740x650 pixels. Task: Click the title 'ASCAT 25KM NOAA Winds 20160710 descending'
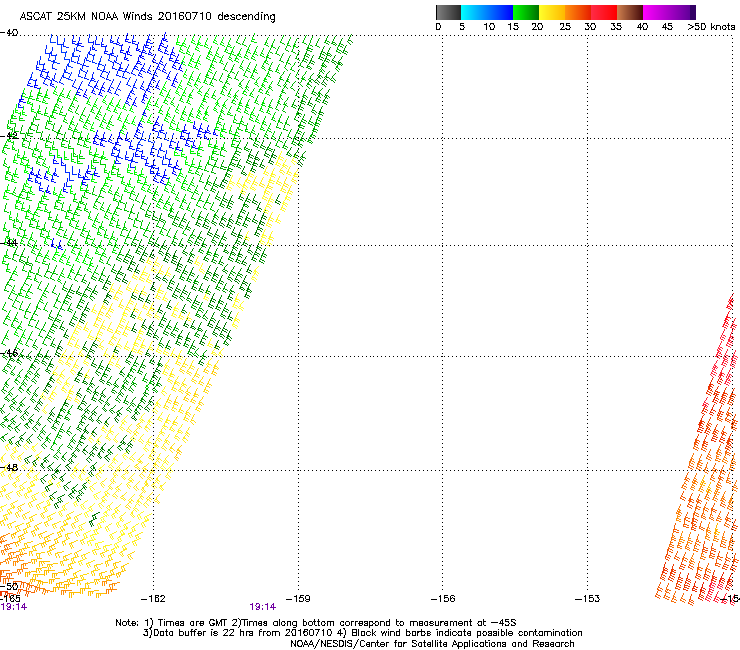click(147, 17)
